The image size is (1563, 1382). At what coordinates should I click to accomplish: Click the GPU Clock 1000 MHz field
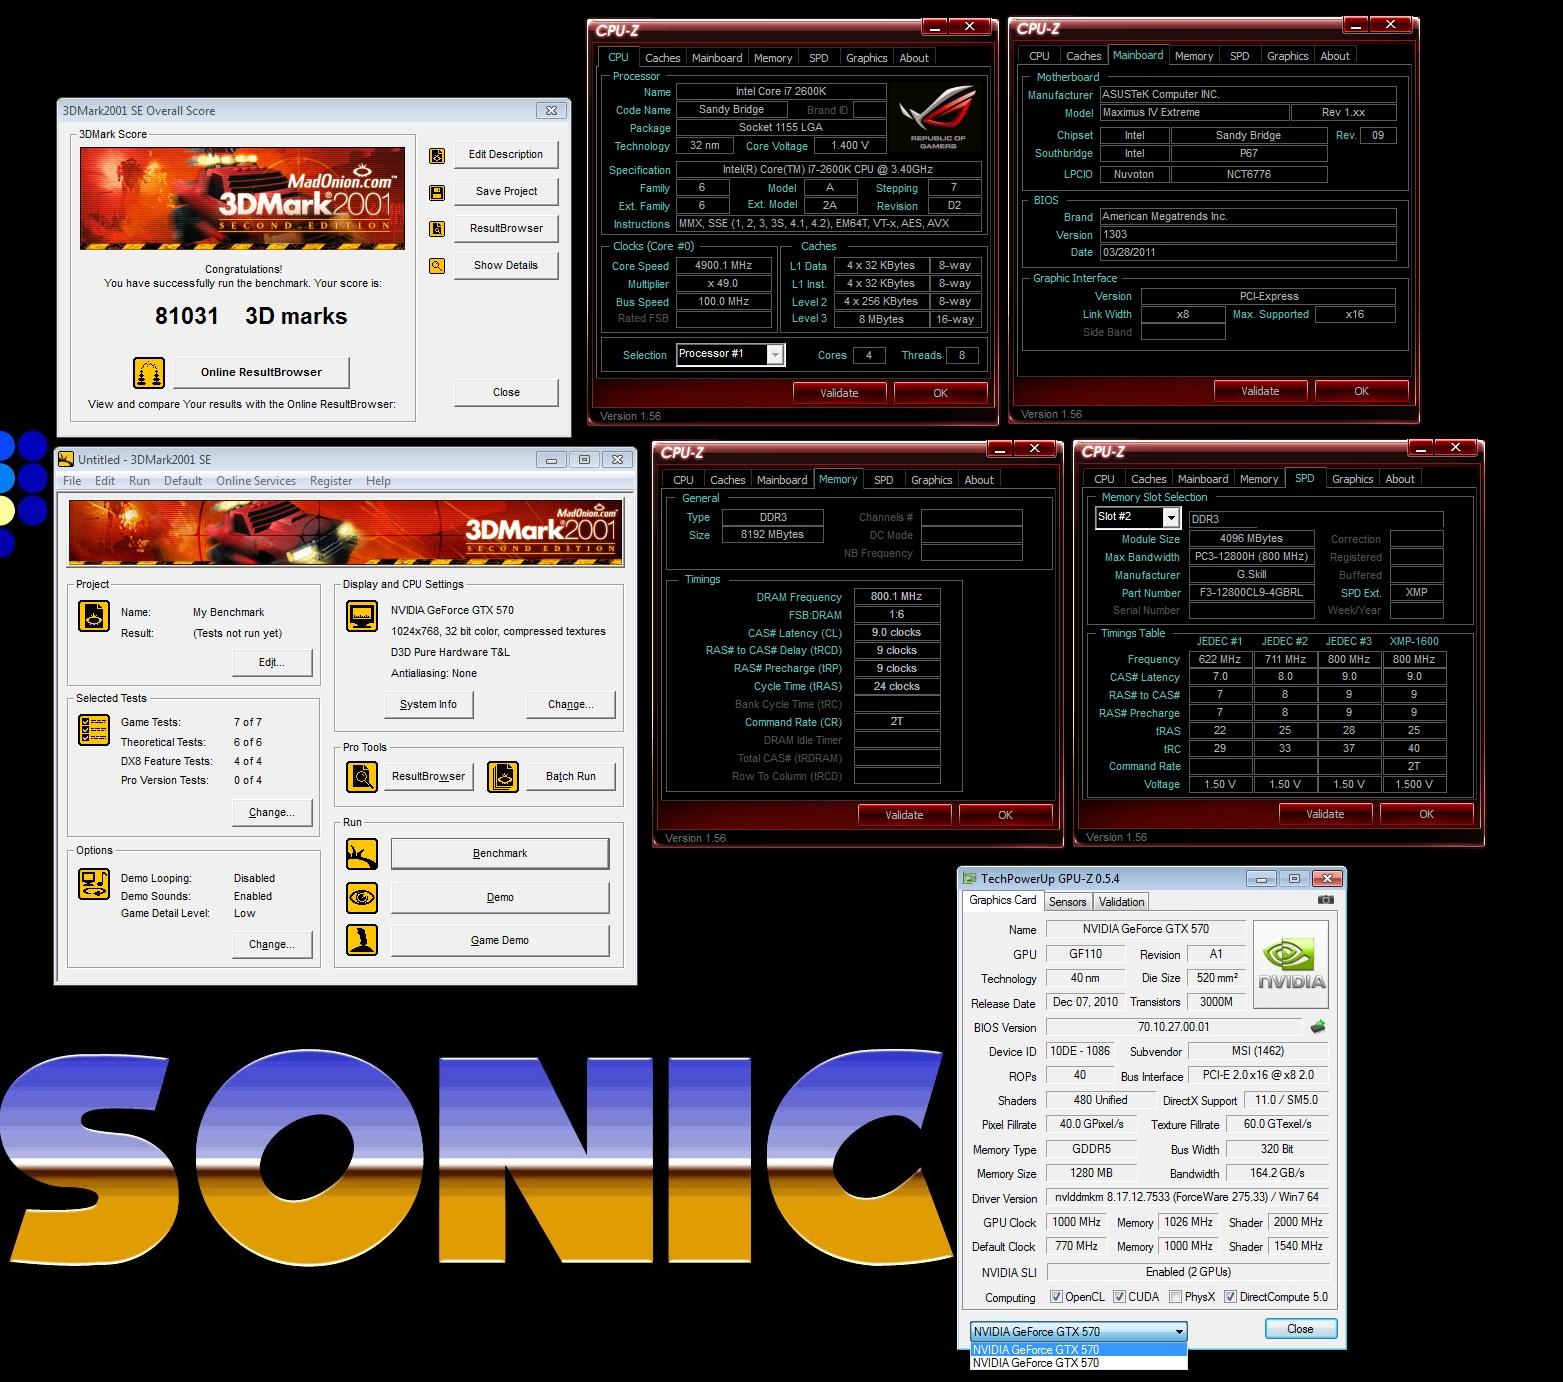tap(1077, 1222)
